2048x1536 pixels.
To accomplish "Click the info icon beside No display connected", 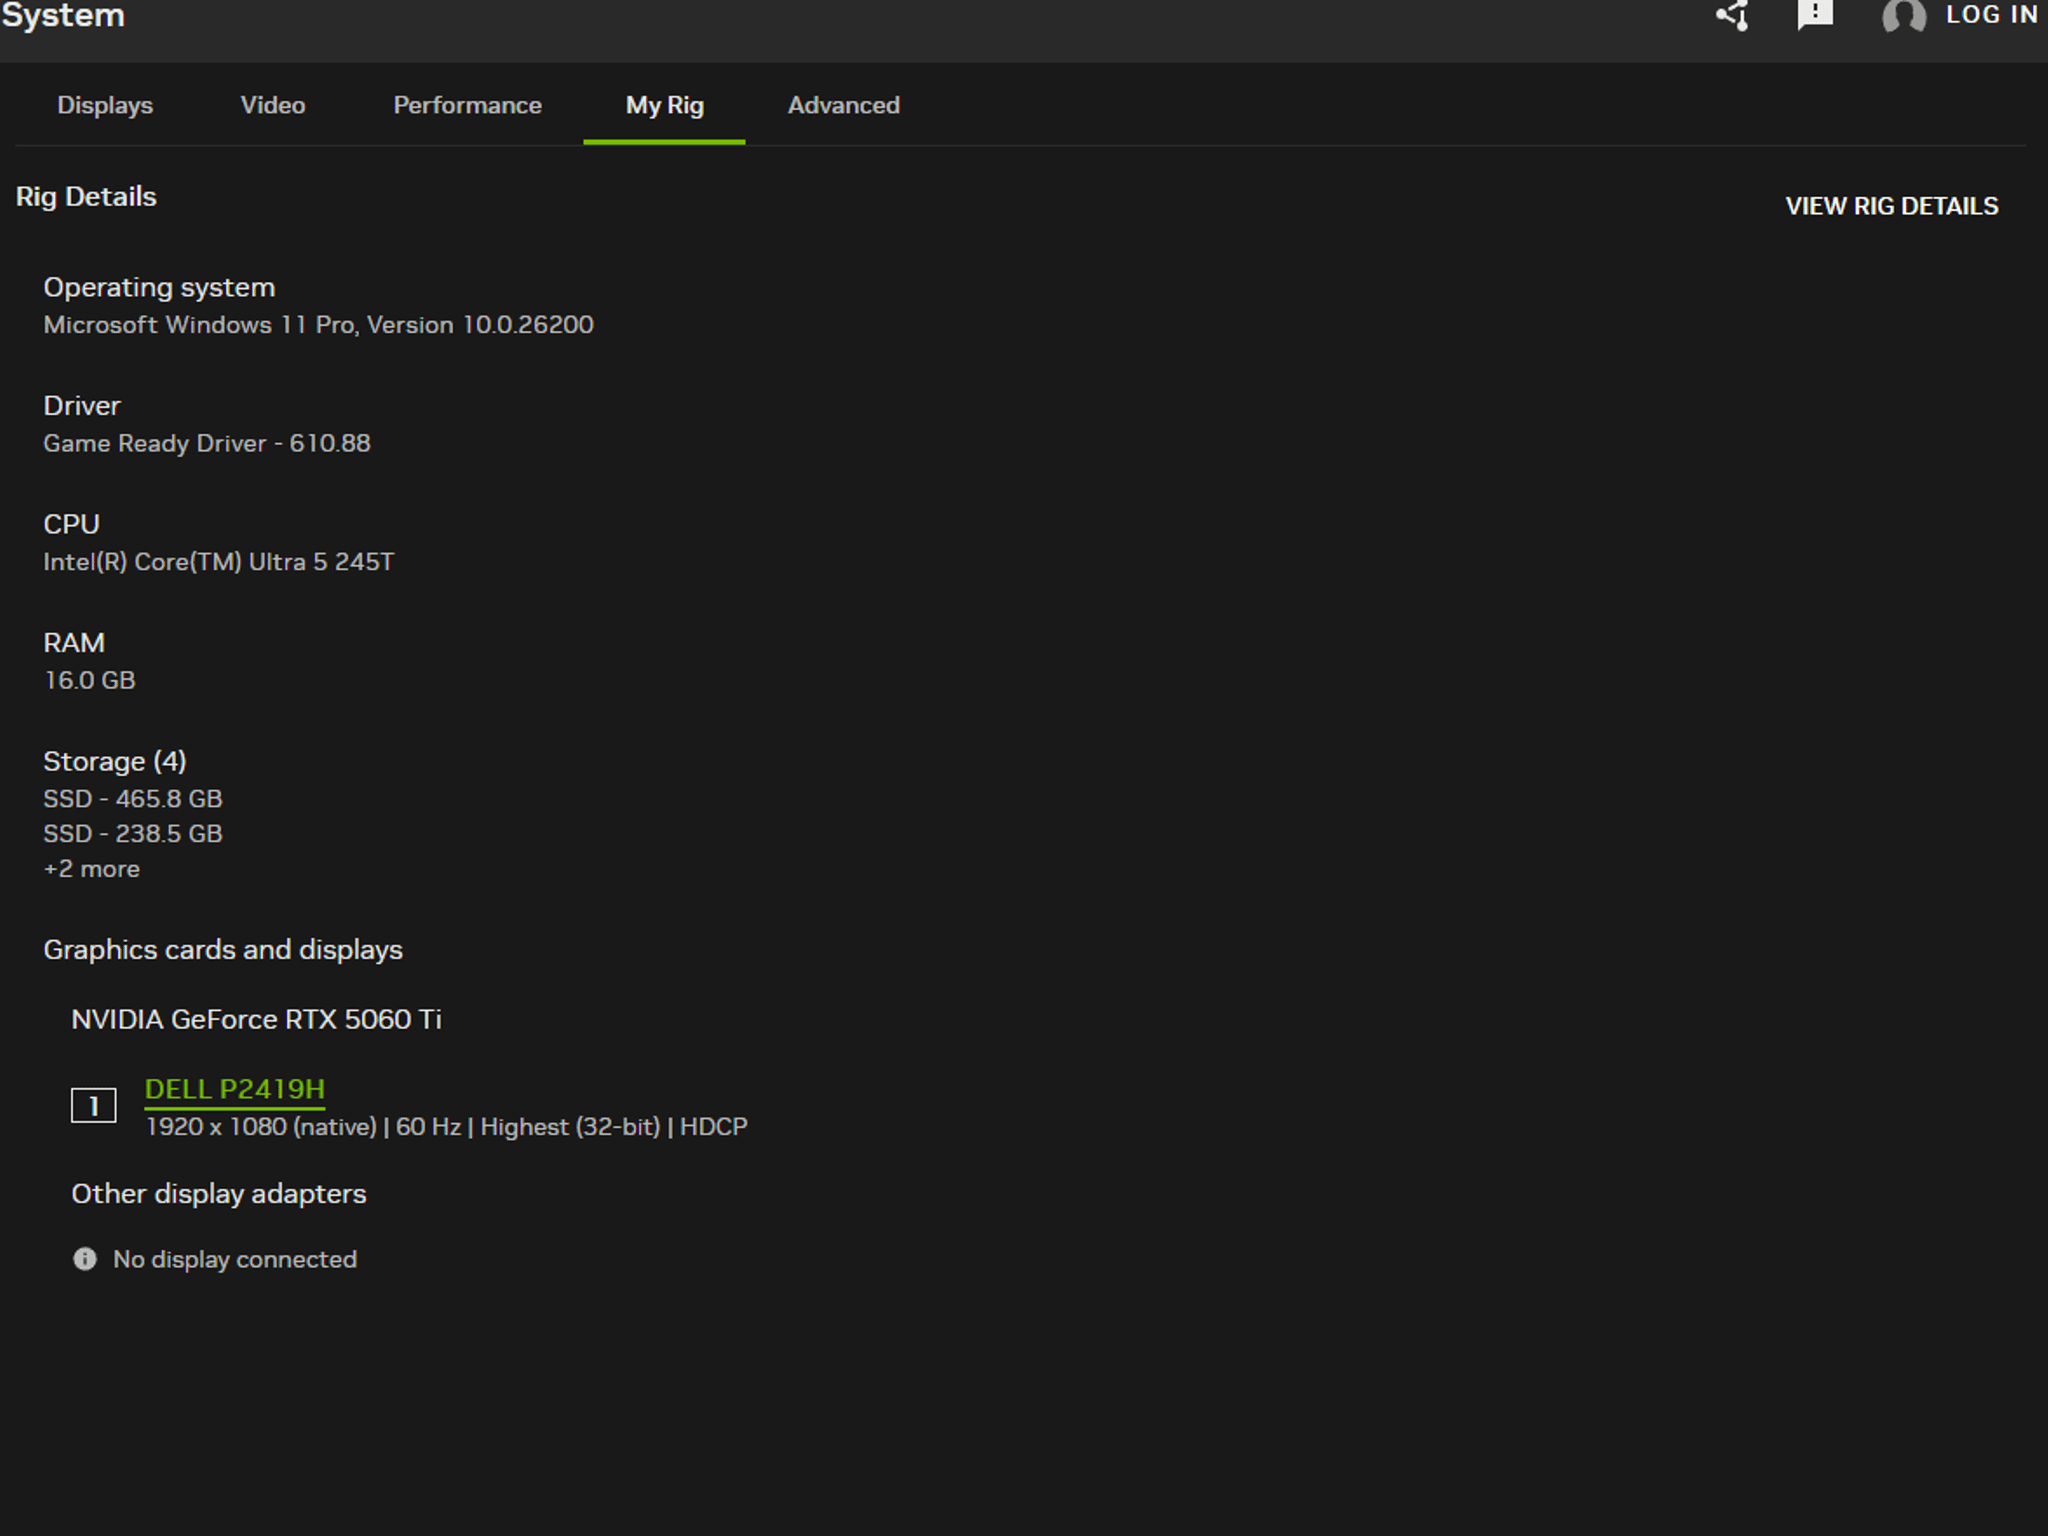I will [85, 1259].
